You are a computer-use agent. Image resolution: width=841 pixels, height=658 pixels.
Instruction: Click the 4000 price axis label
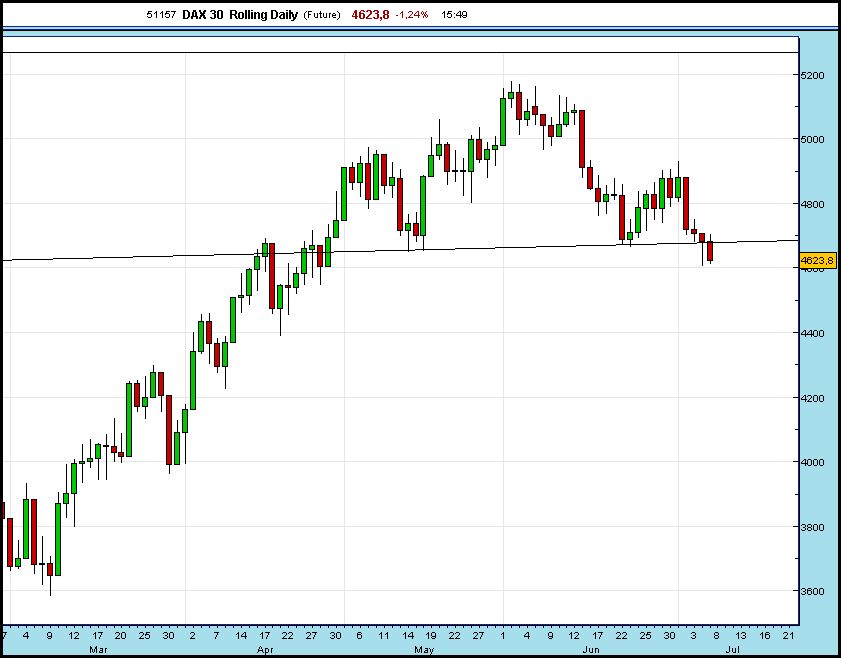[x=814, y=463]
